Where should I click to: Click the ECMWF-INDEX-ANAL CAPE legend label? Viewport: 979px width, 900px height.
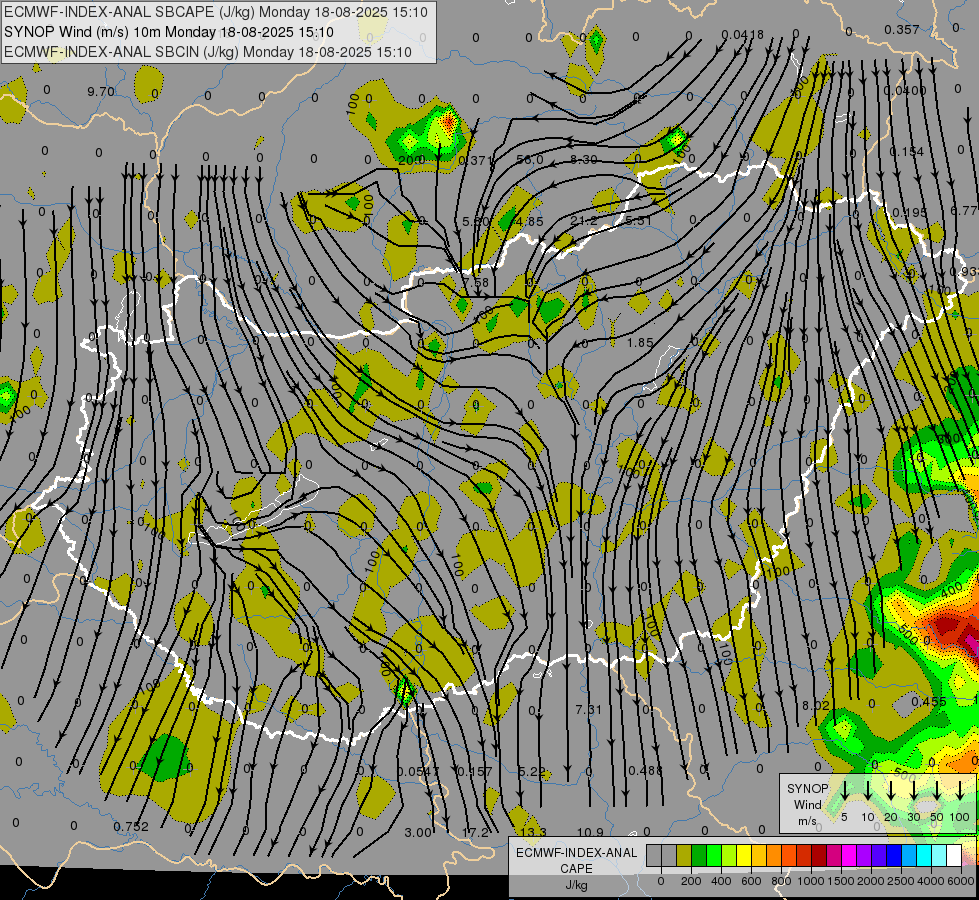tap(576, 860)
